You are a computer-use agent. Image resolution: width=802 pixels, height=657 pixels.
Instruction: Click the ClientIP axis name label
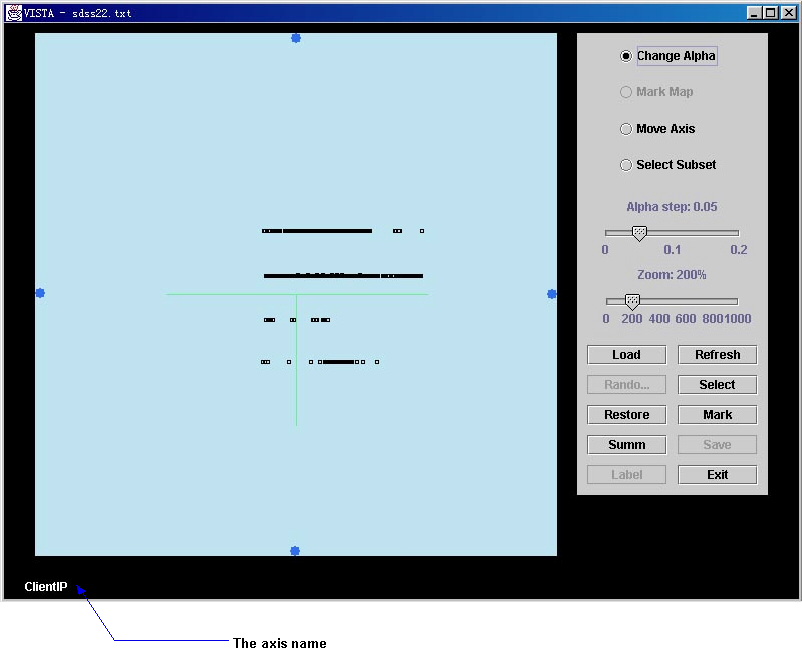click(46, 587)
